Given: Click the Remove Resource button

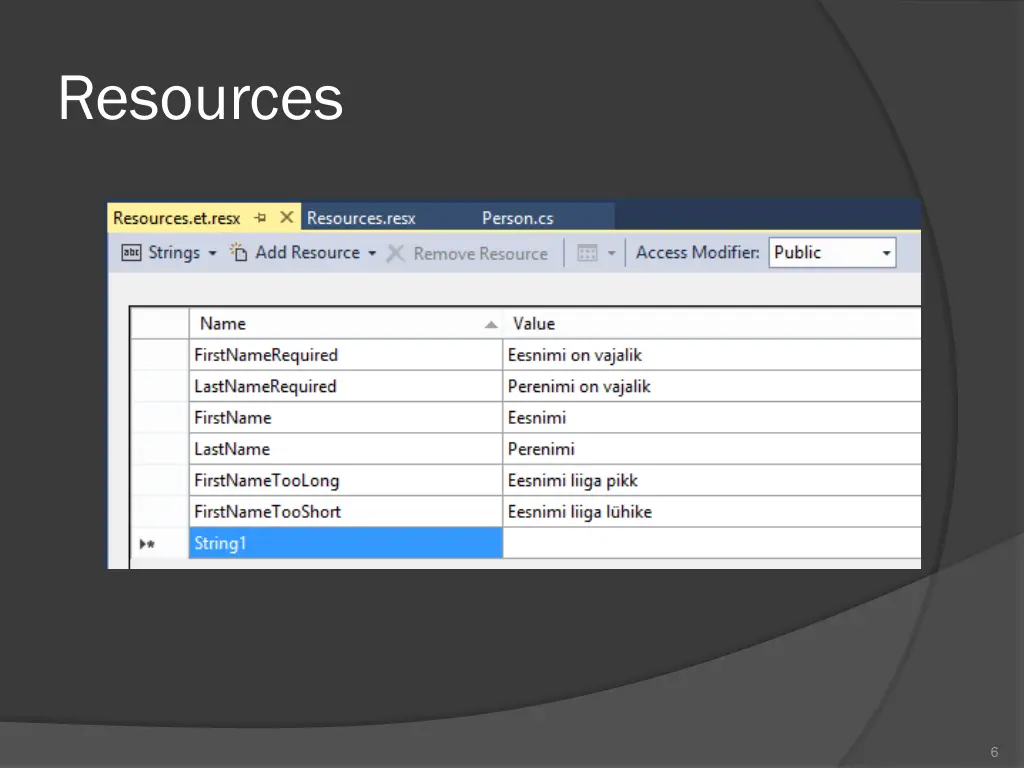Looking at the screenshot, I should tap(480, 253).
